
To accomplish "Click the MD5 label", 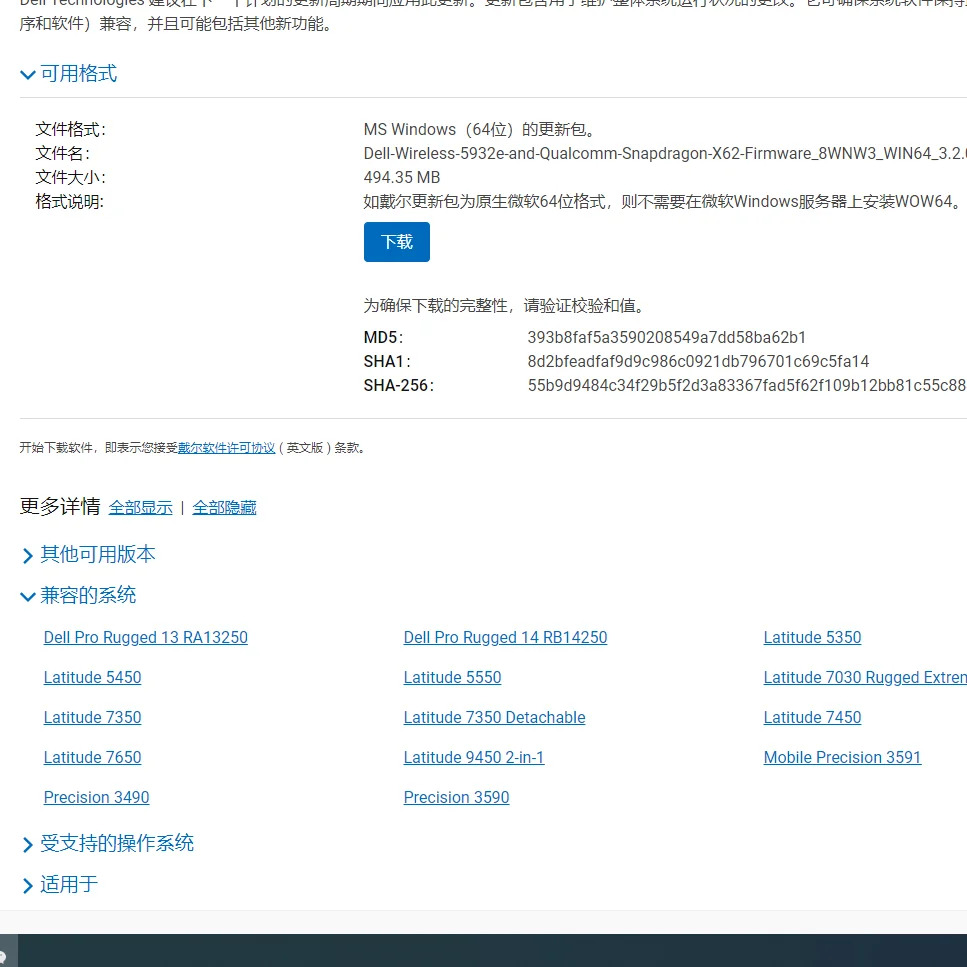I will [383, 337].
